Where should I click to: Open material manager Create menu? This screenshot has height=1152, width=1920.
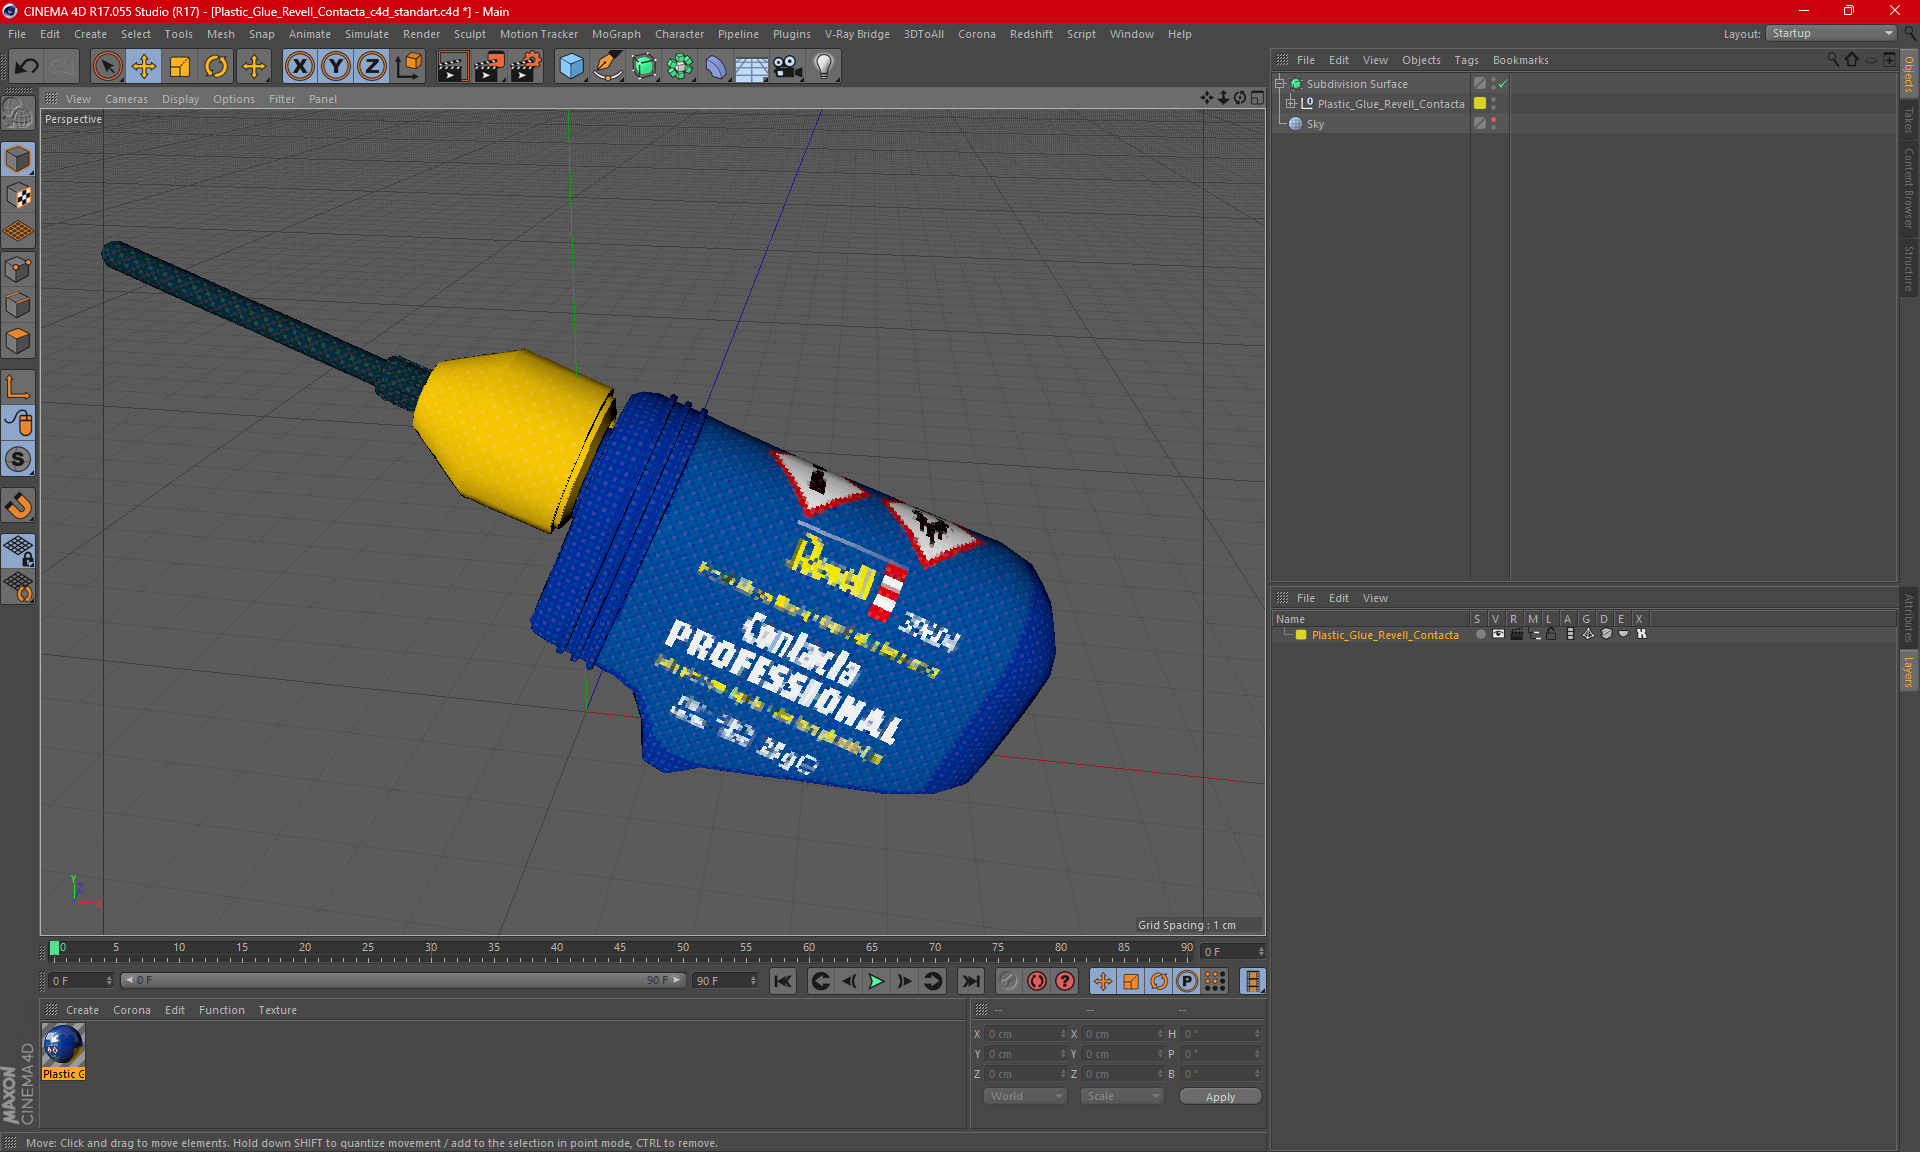(x=82, y=1010)
